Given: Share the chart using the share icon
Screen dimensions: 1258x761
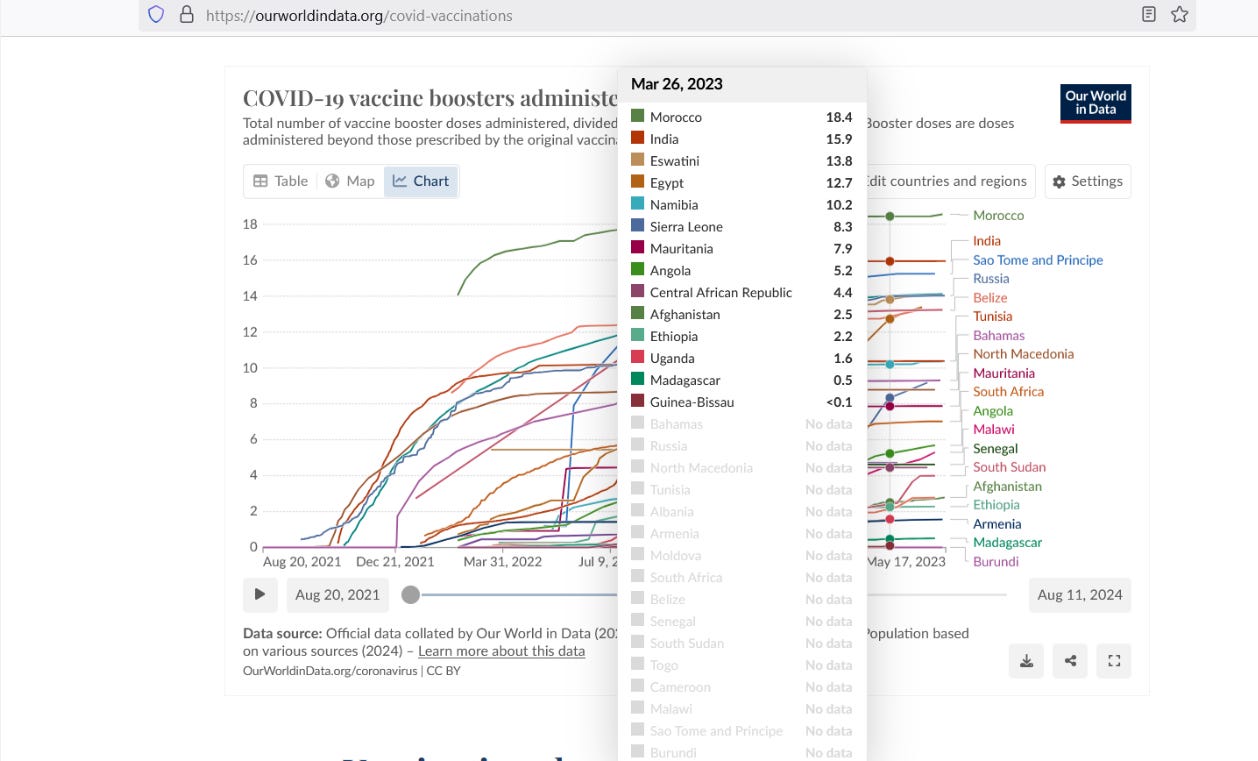Looking at the screenshot, I should pos(1070,660).
